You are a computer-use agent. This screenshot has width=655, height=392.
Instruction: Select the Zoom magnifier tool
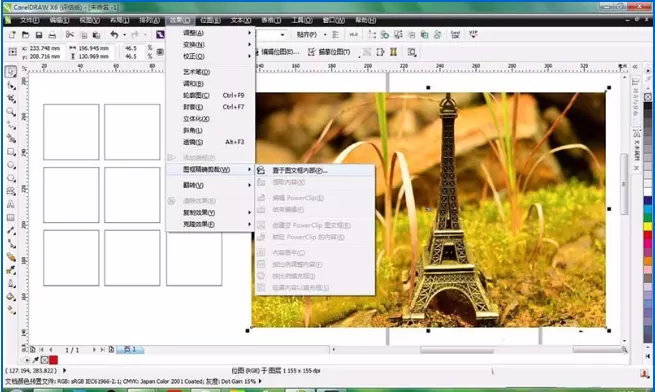click(x=11, y=112)
